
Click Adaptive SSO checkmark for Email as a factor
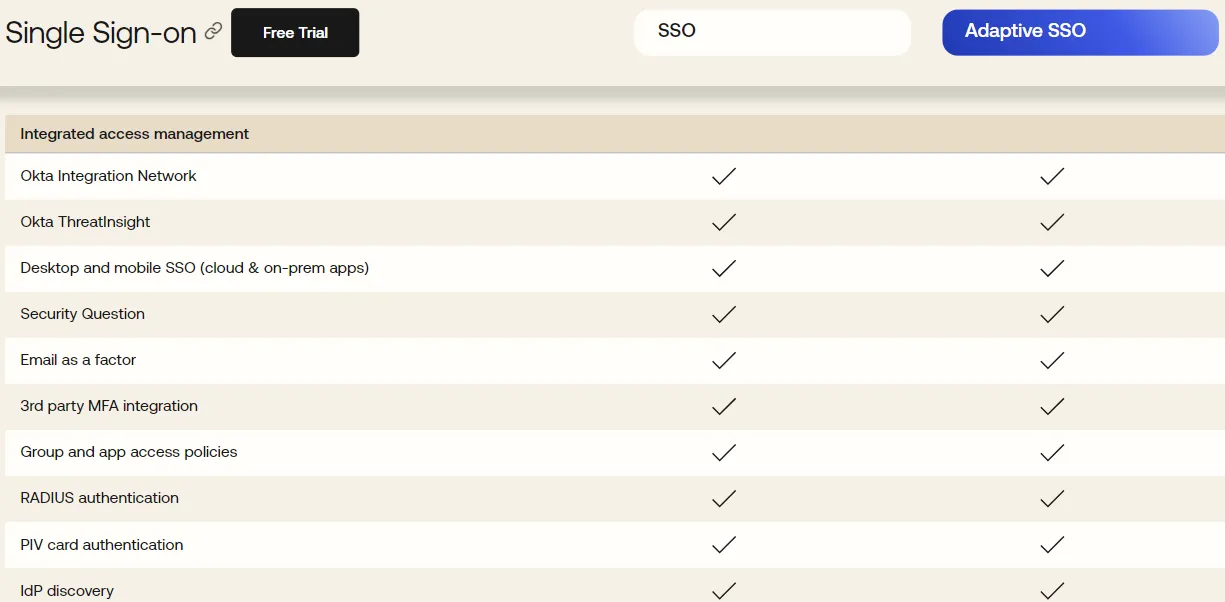tap(1052, 360)
